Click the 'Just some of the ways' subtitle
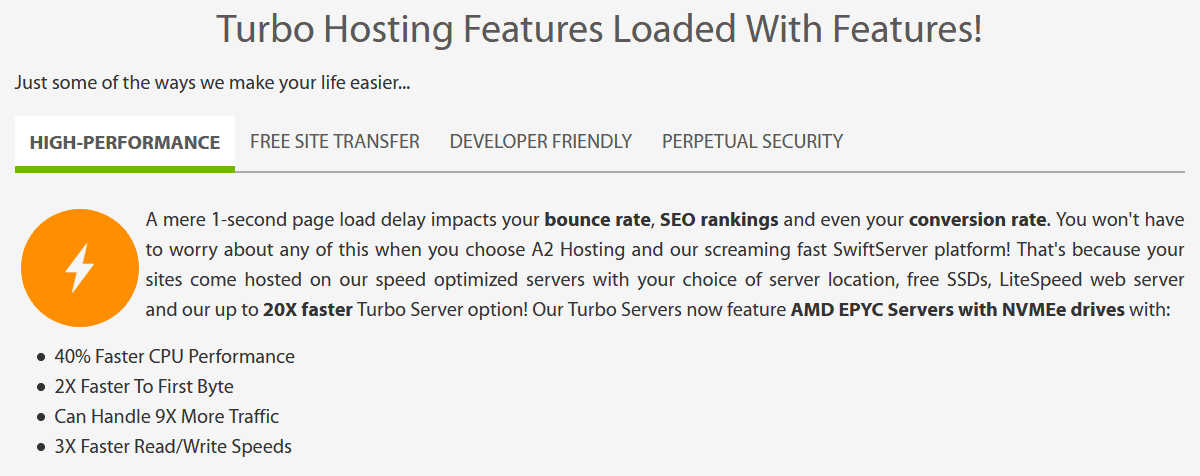1200x476 pixels. [x=213, y=83]
